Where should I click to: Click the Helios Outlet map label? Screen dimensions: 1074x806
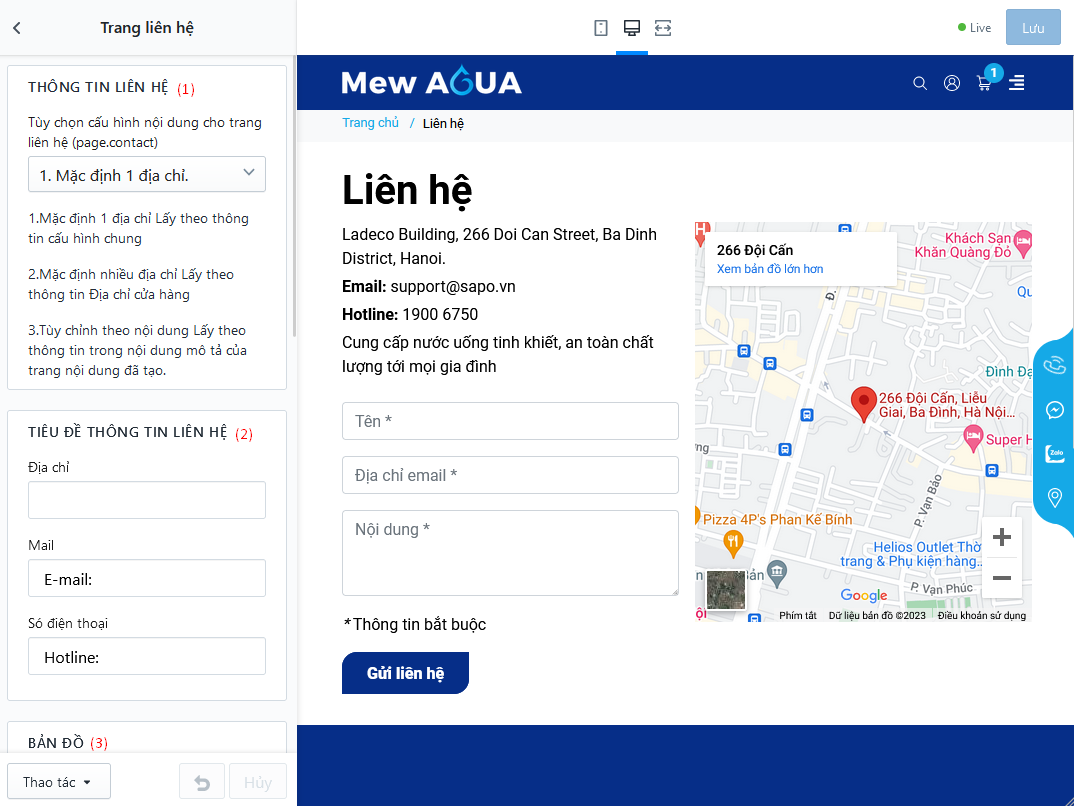click(x=912, y=554)
